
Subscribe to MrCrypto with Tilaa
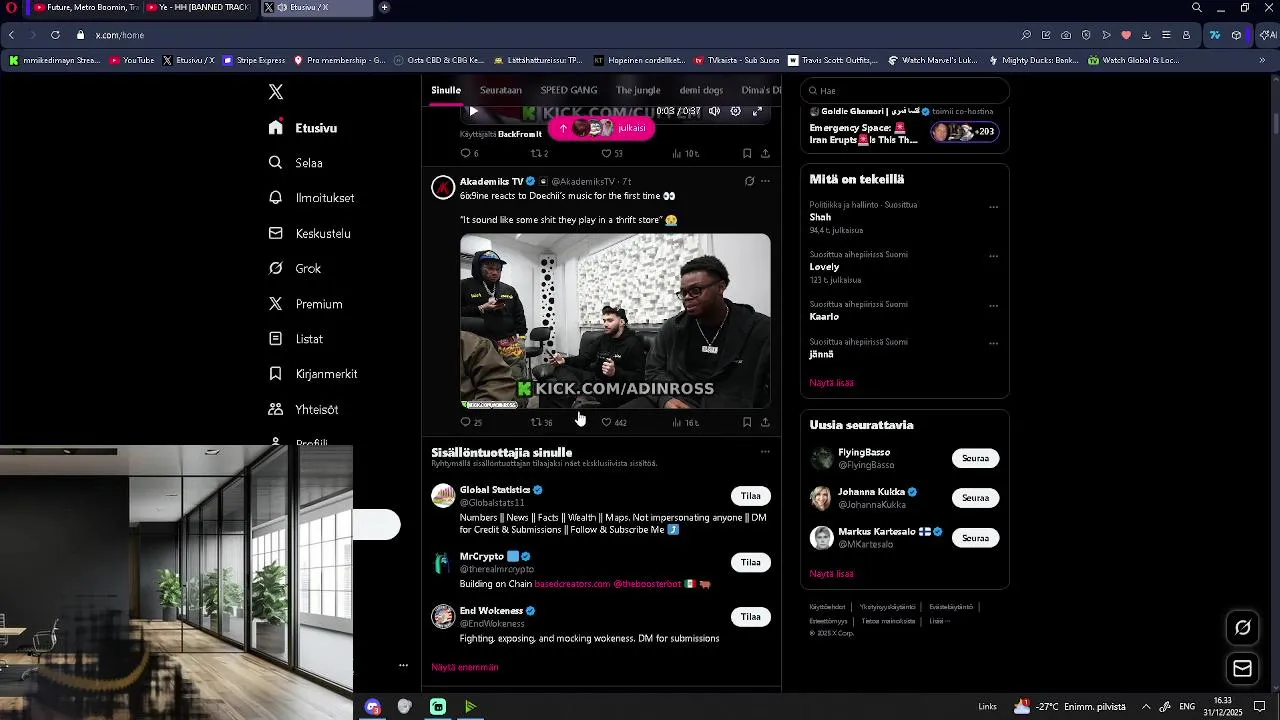(x=751, y=562)
